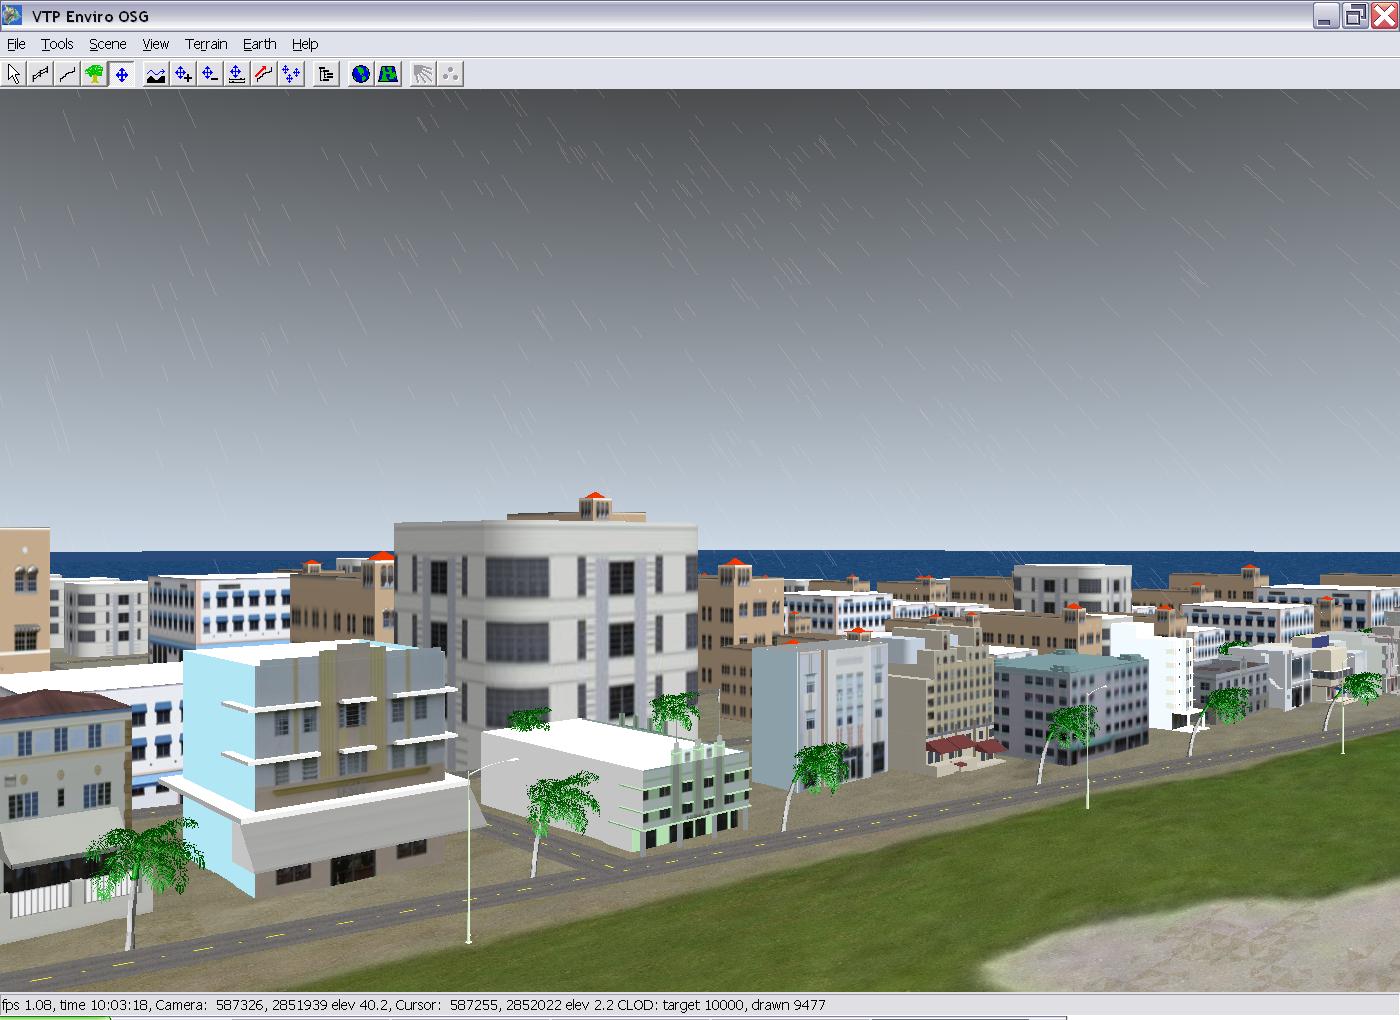
Task: Toggle the move navigation tool
Action: [x=121, y=74]
